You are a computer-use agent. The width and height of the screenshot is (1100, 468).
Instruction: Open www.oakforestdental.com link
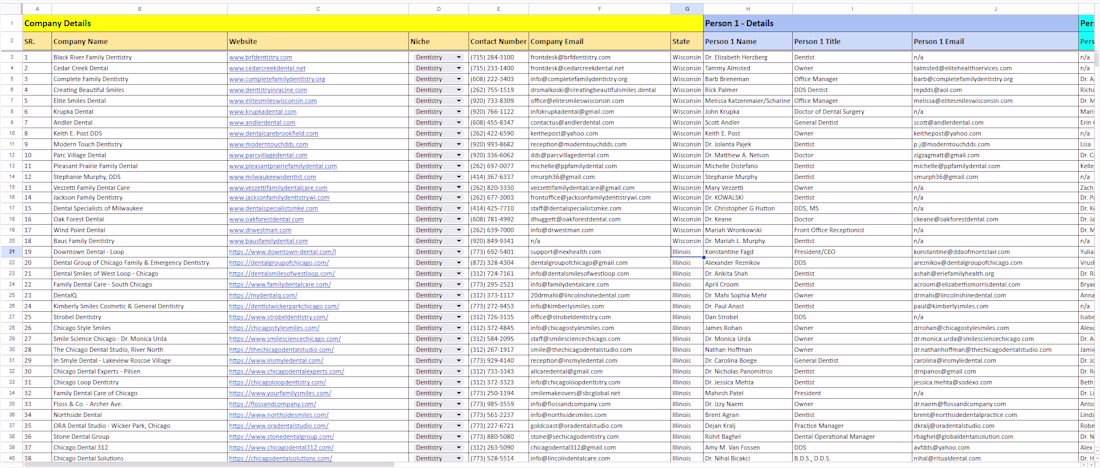click(x=267, y=219)
